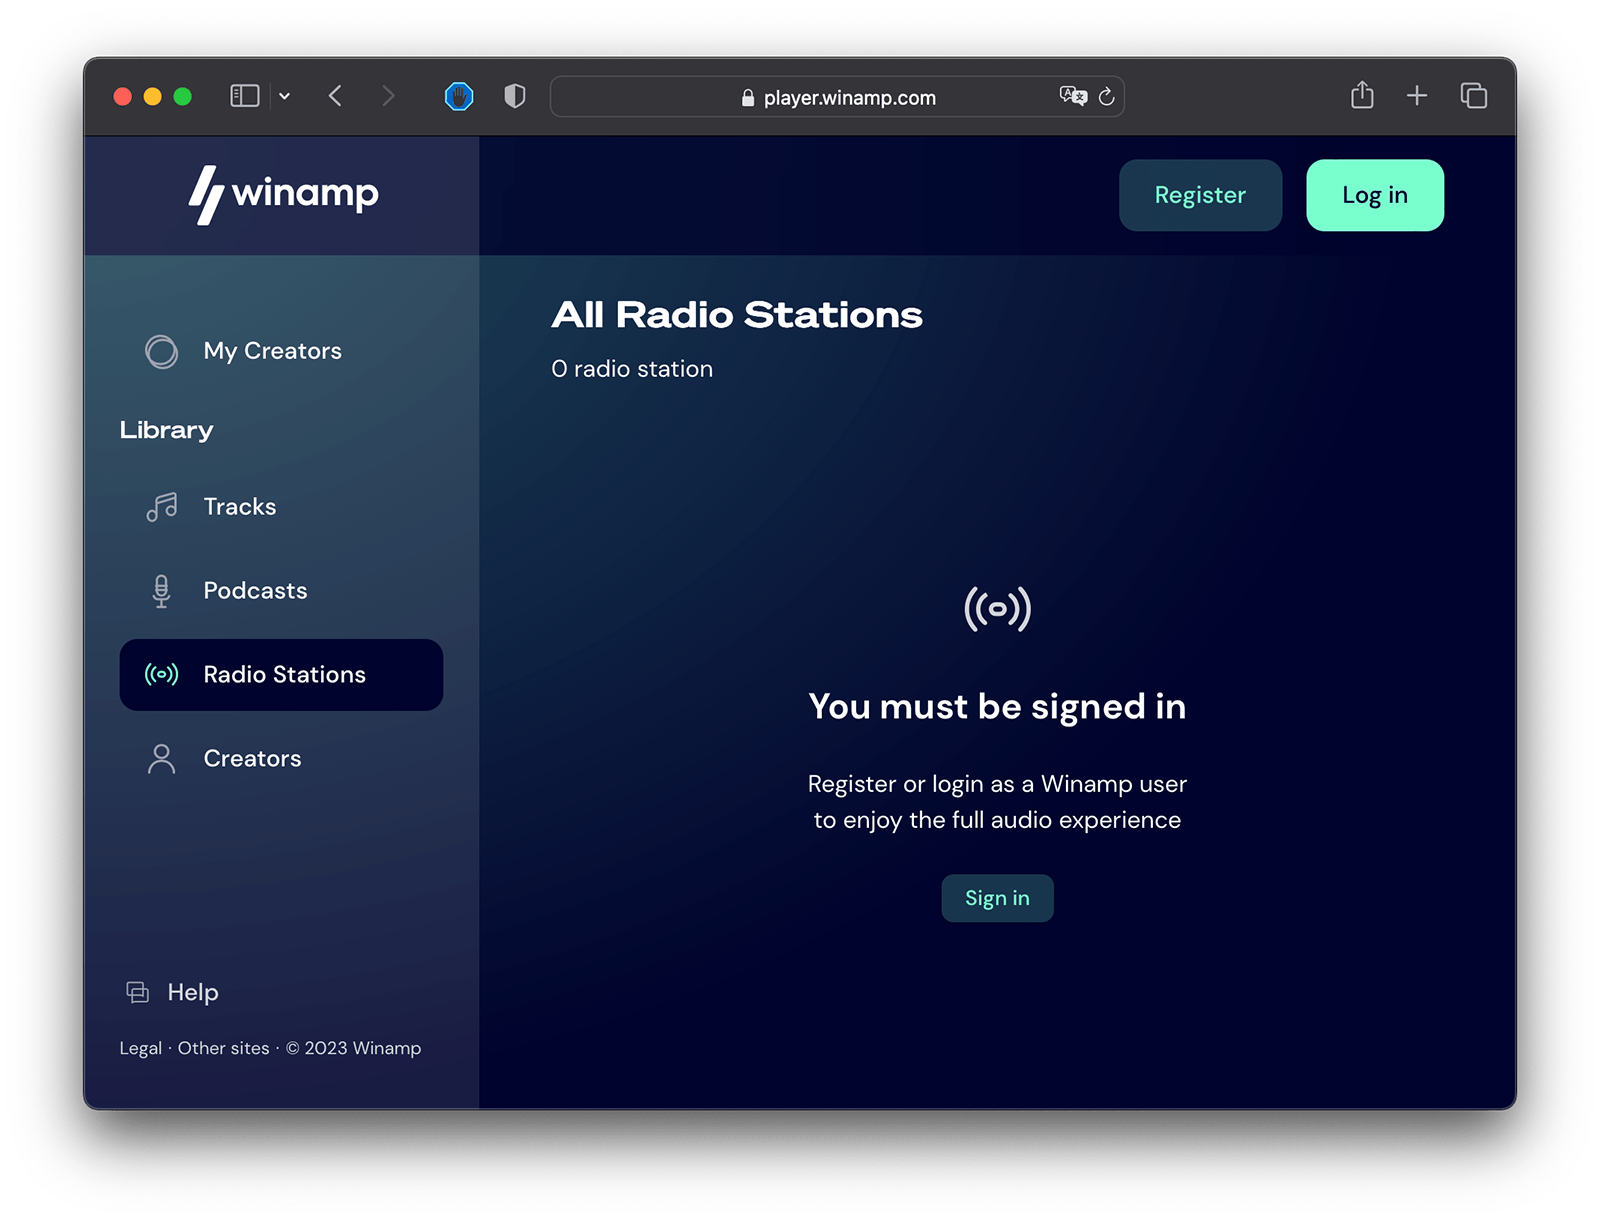Click the Register button

click(1200, 195)
